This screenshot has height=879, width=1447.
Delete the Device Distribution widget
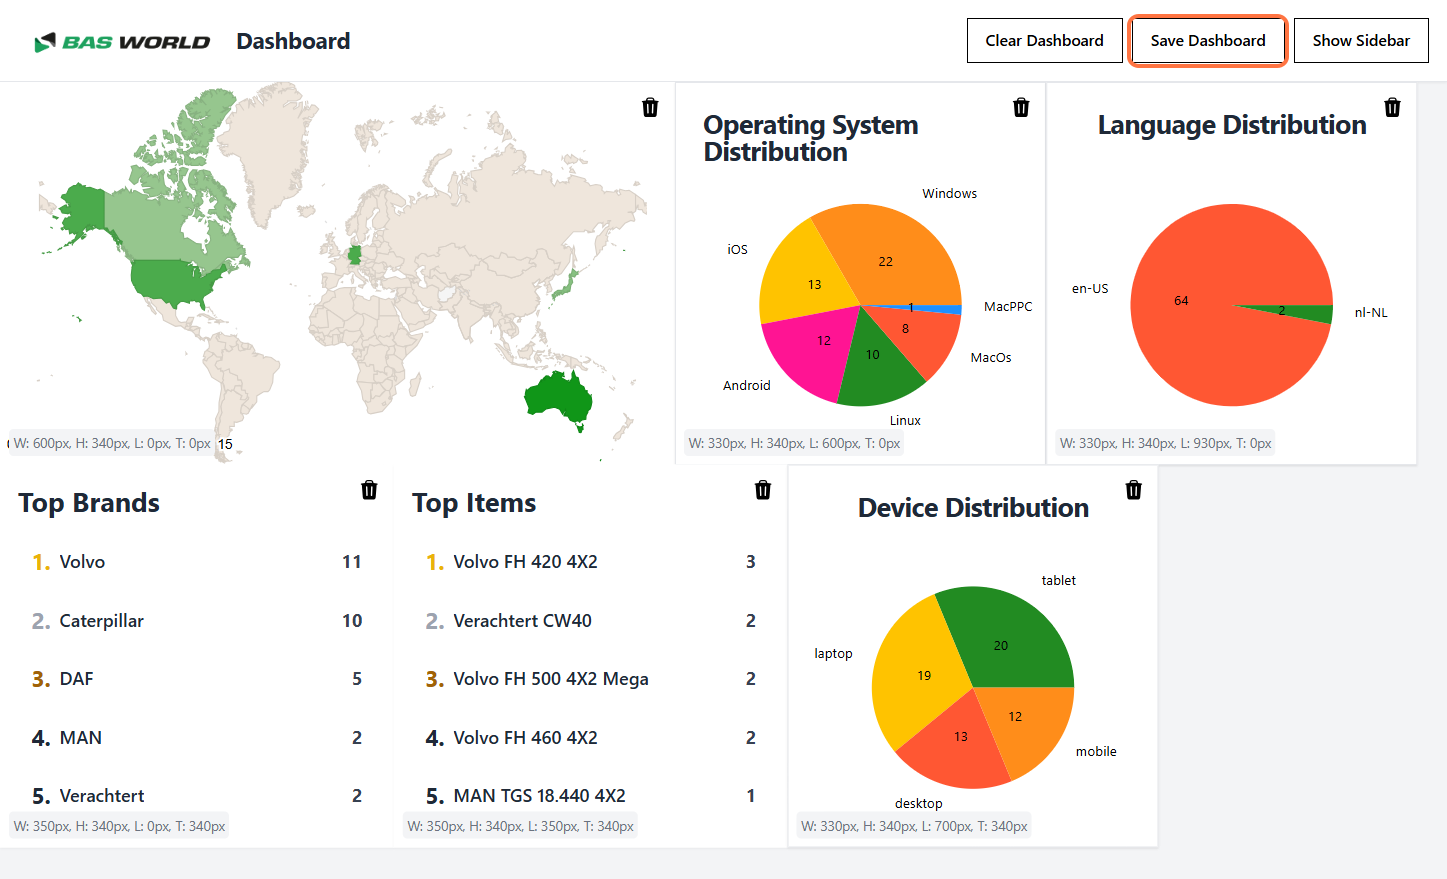click(x=1133, y=490)
